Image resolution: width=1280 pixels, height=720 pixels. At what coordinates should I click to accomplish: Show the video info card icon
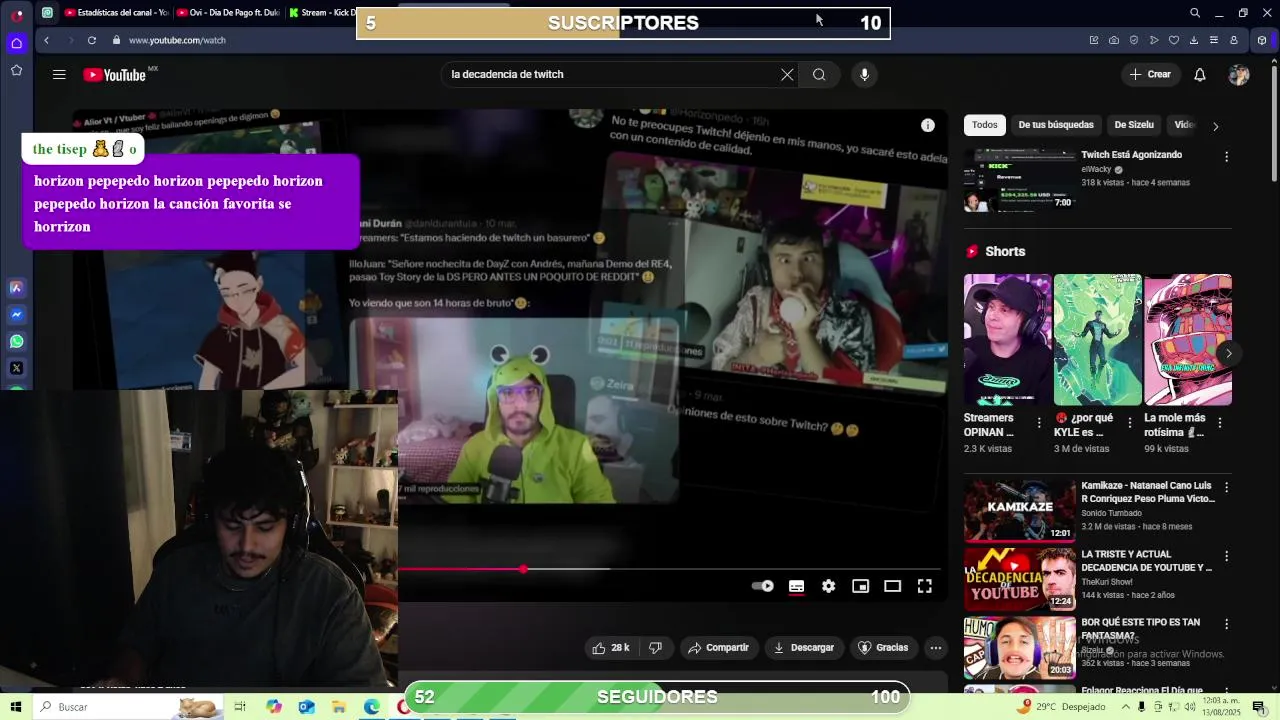tap(928, 125)
